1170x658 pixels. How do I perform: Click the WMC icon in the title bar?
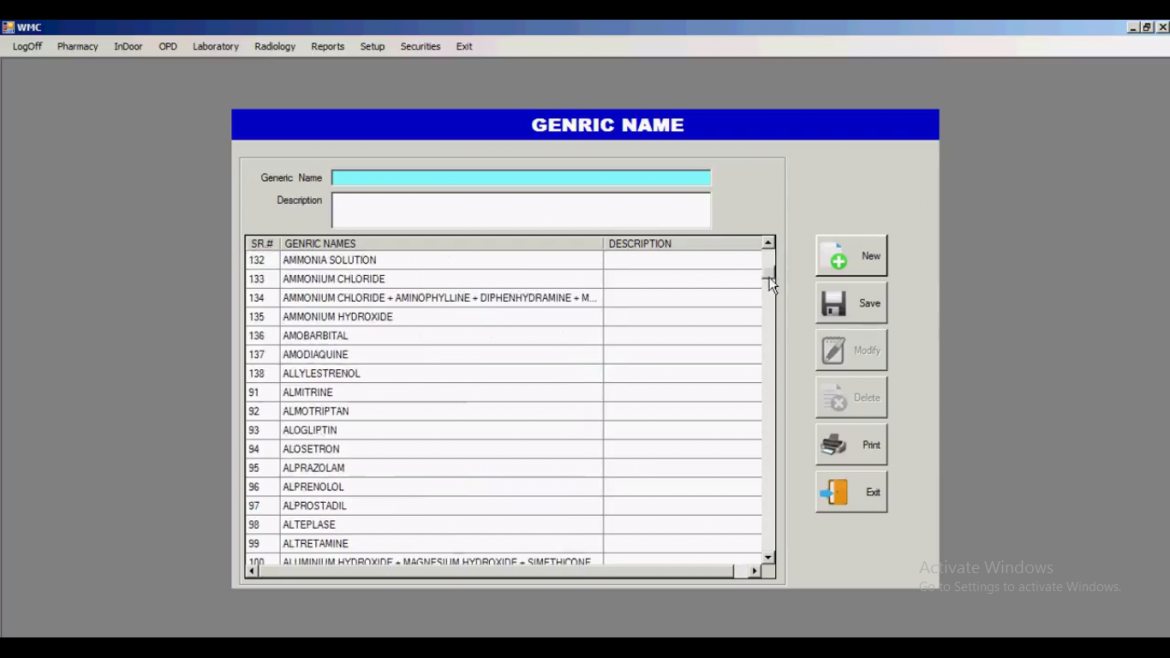[9, 27]
